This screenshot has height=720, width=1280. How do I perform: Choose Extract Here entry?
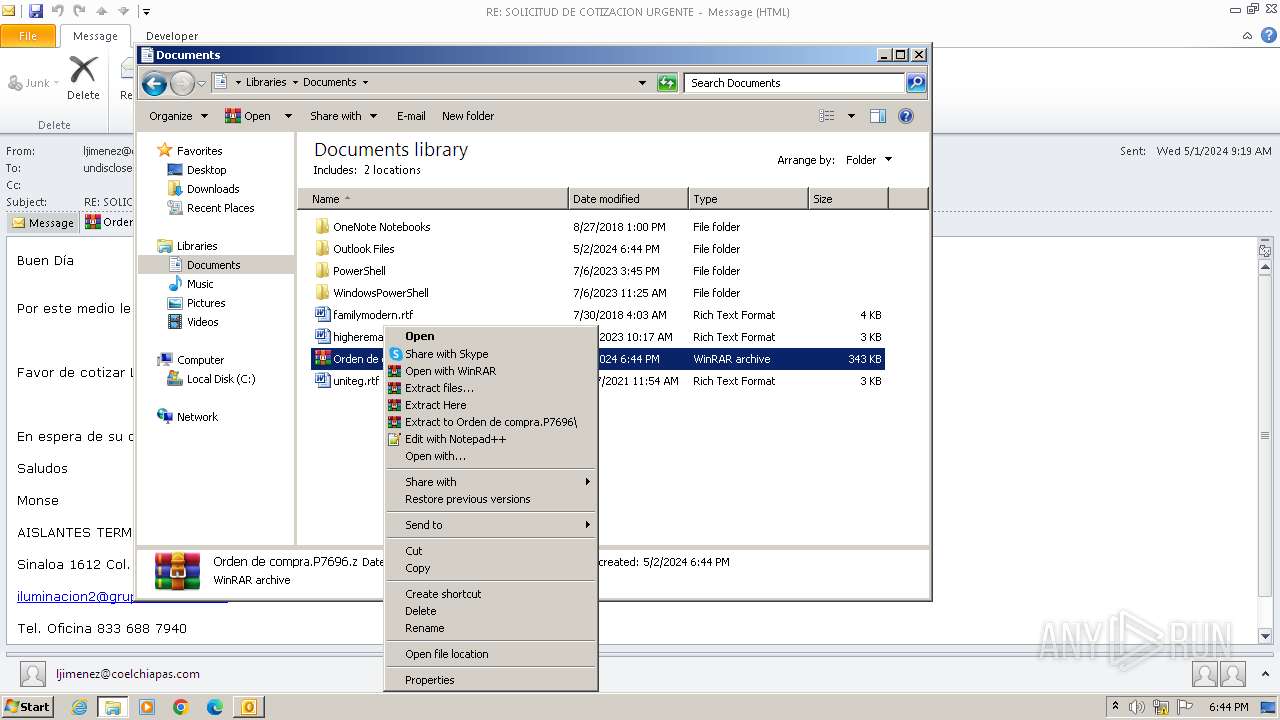click(491, 405)
